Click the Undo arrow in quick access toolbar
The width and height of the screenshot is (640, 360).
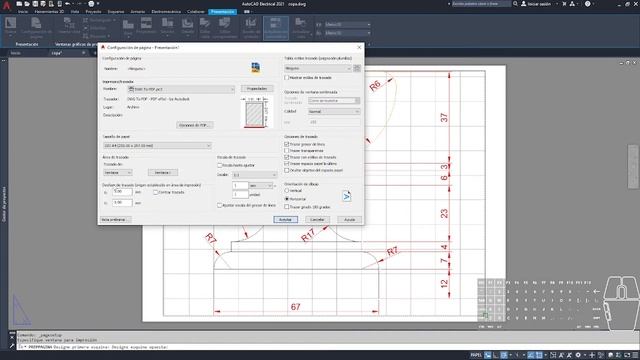coord(68,4)
